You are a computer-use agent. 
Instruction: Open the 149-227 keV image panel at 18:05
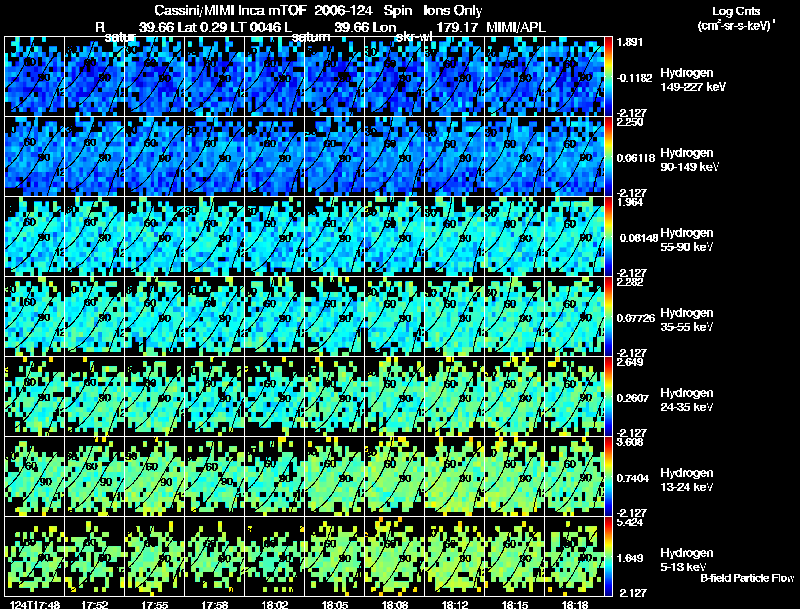click(335, 77)
